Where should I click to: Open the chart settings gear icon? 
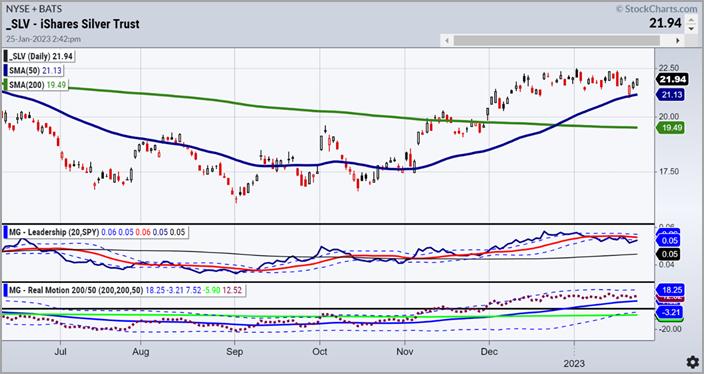(692, 362)
